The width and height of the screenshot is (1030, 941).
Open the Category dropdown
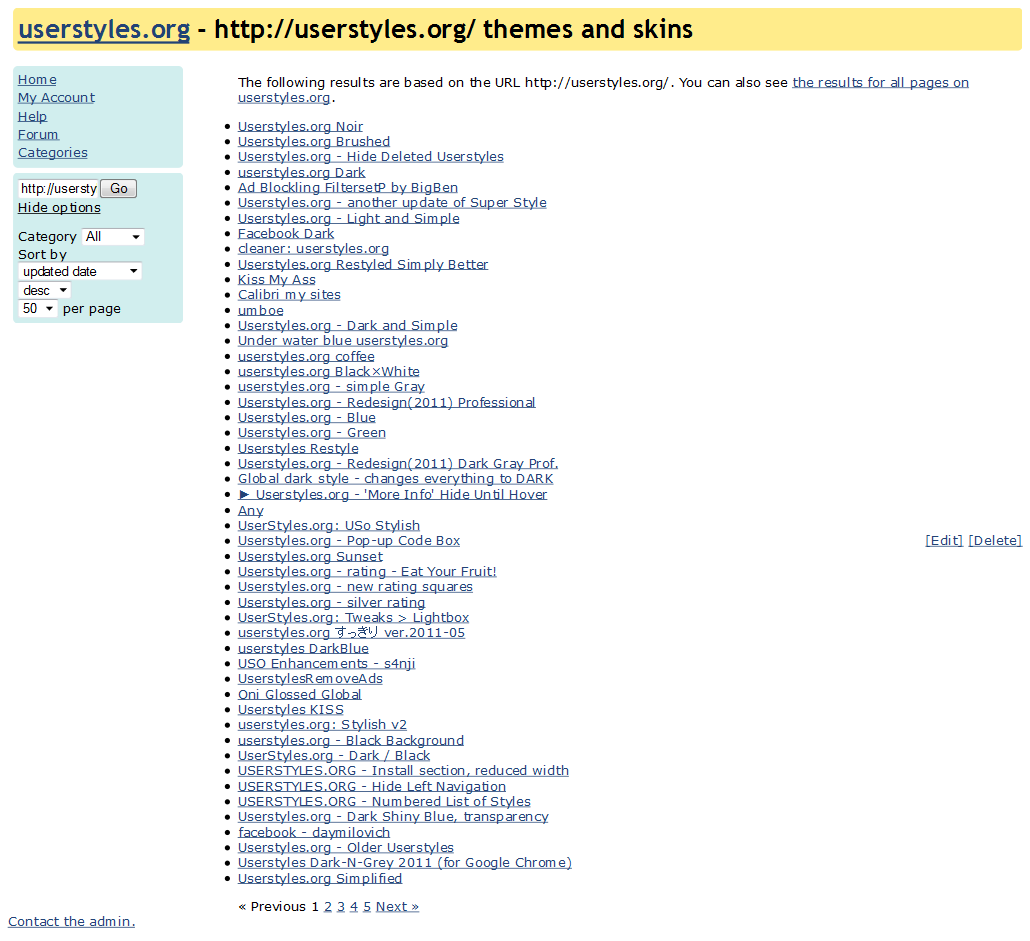[112, 237]
